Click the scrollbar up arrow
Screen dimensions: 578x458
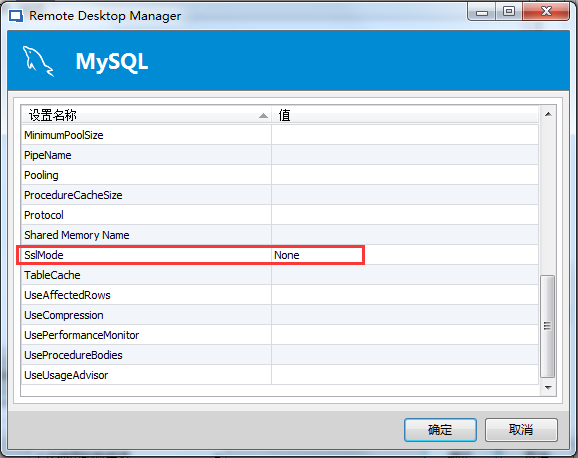pyautogui.click(x=548, y=114)
